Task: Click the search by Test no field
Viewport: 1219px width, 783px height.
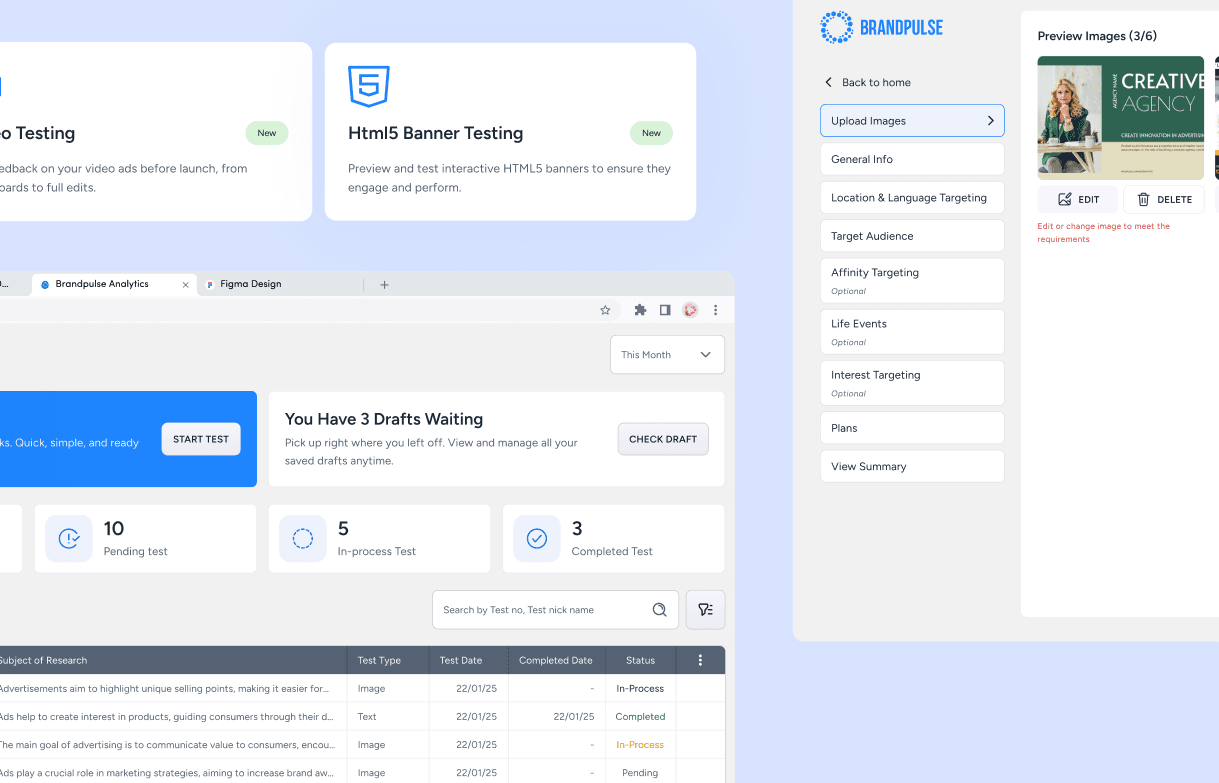Action: [555, 610]
